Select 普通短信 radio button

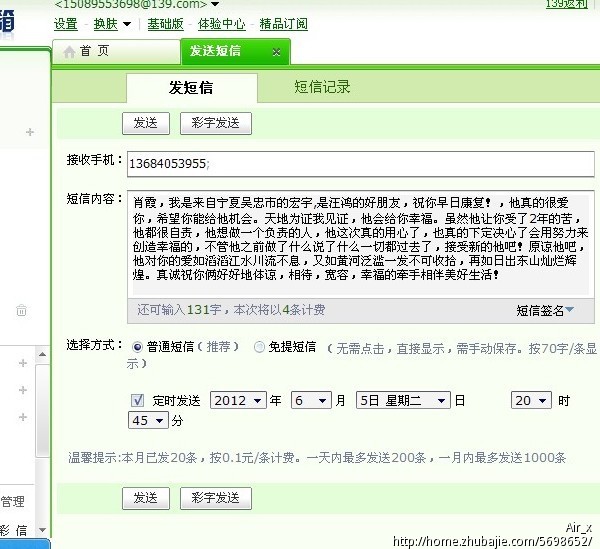click(x=137, y=347)
